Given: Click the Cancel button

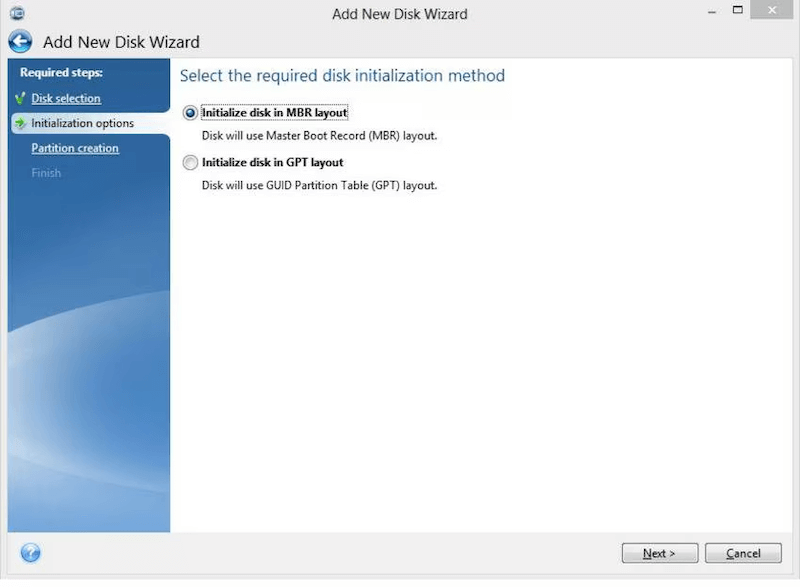Looking at the screenshot, I should tap(743, 553).
